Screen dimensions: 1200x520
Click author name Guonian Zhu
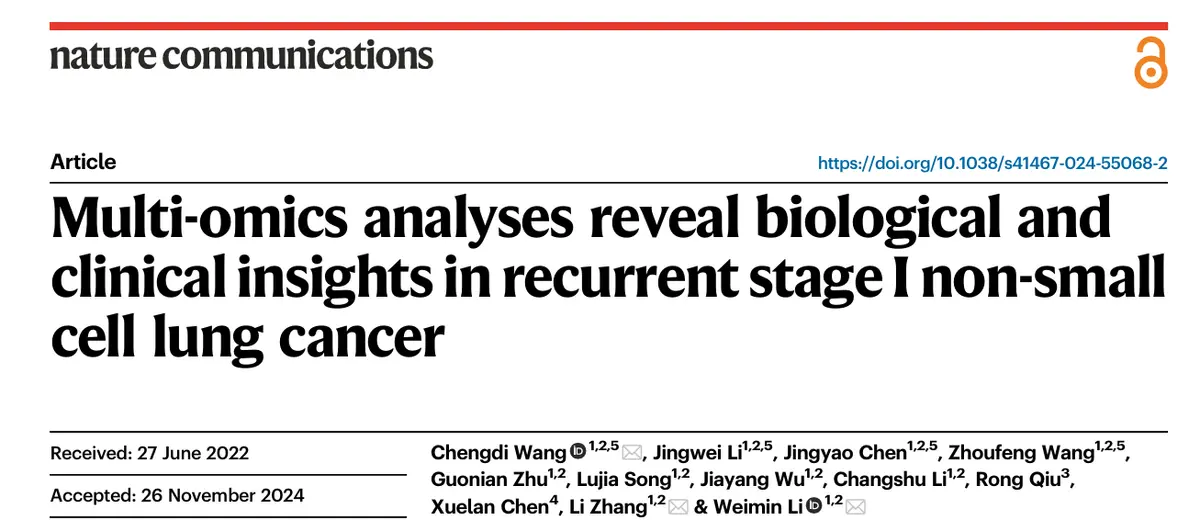pos(480,480)
